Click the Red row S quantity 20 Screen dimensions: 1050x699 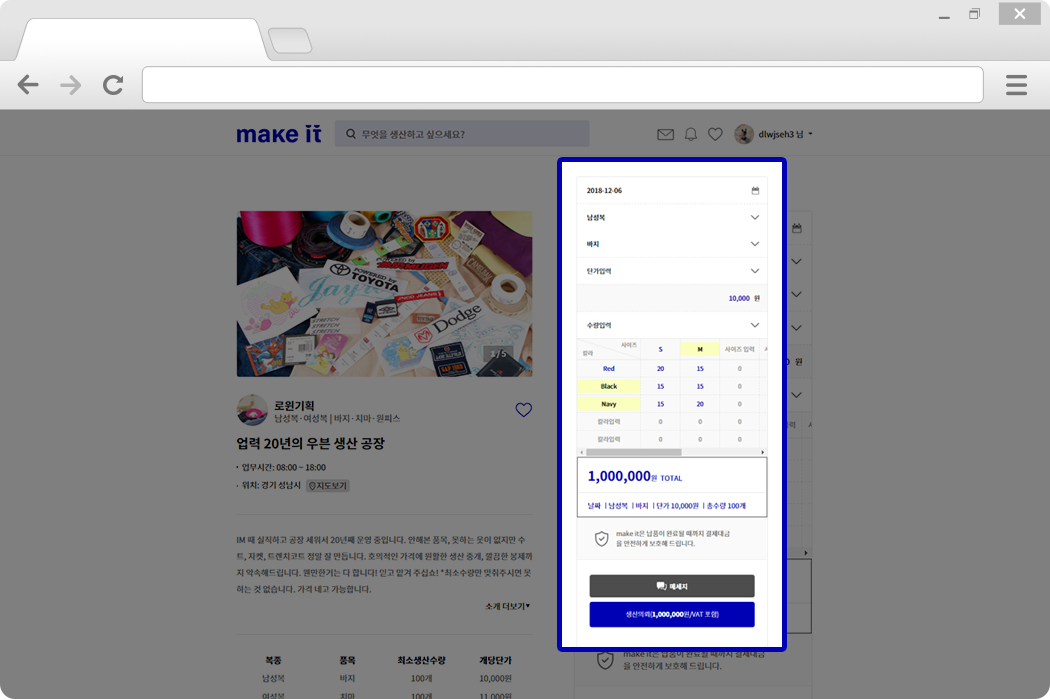tap(660, 369)
